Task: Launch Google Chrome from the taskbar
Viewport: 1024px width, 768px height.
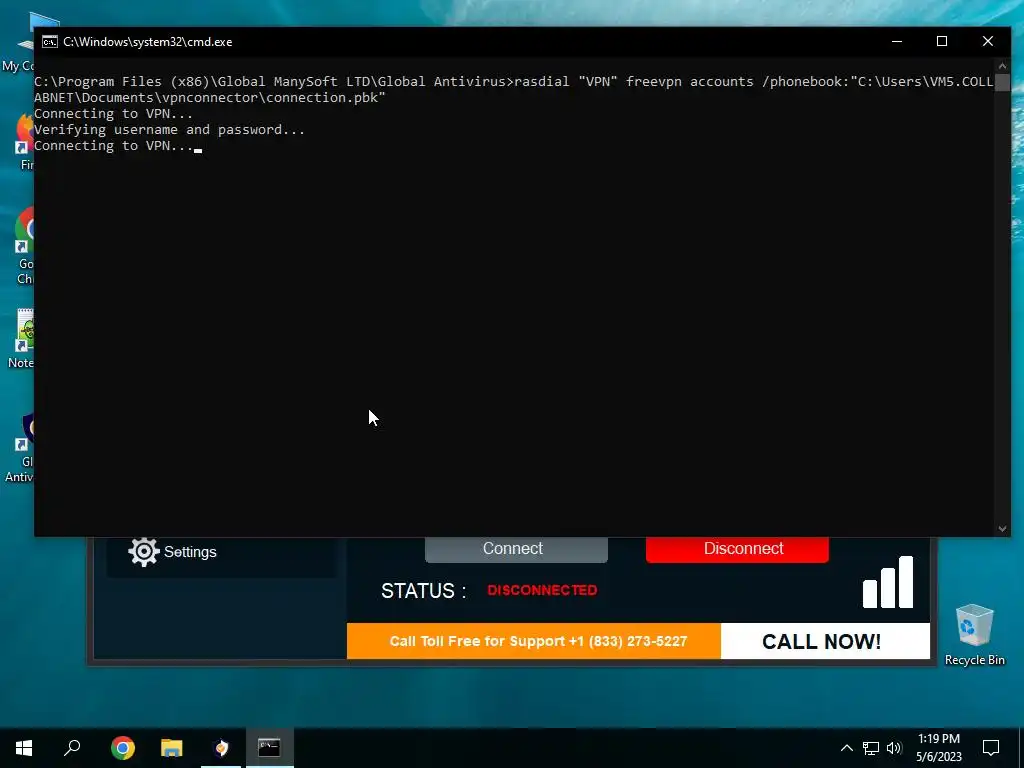Action: 123,748
